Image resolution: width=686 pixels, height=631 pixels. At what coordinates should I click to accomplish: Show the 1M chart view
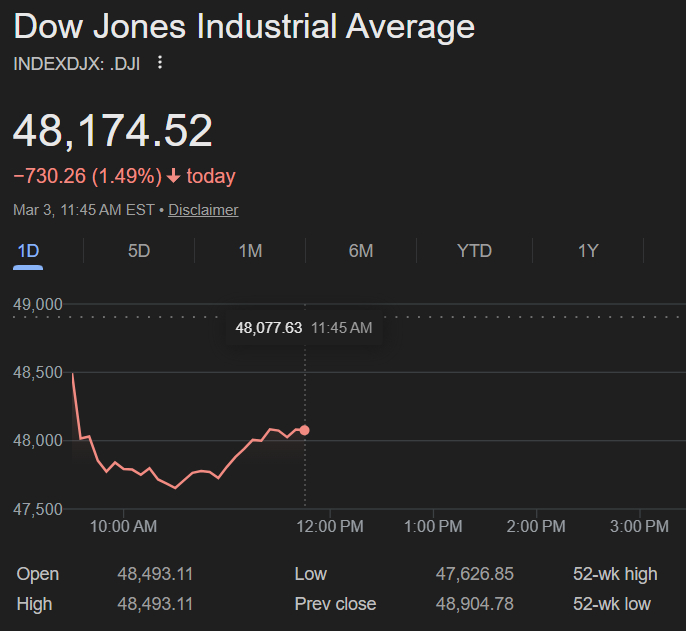[250, 251]
